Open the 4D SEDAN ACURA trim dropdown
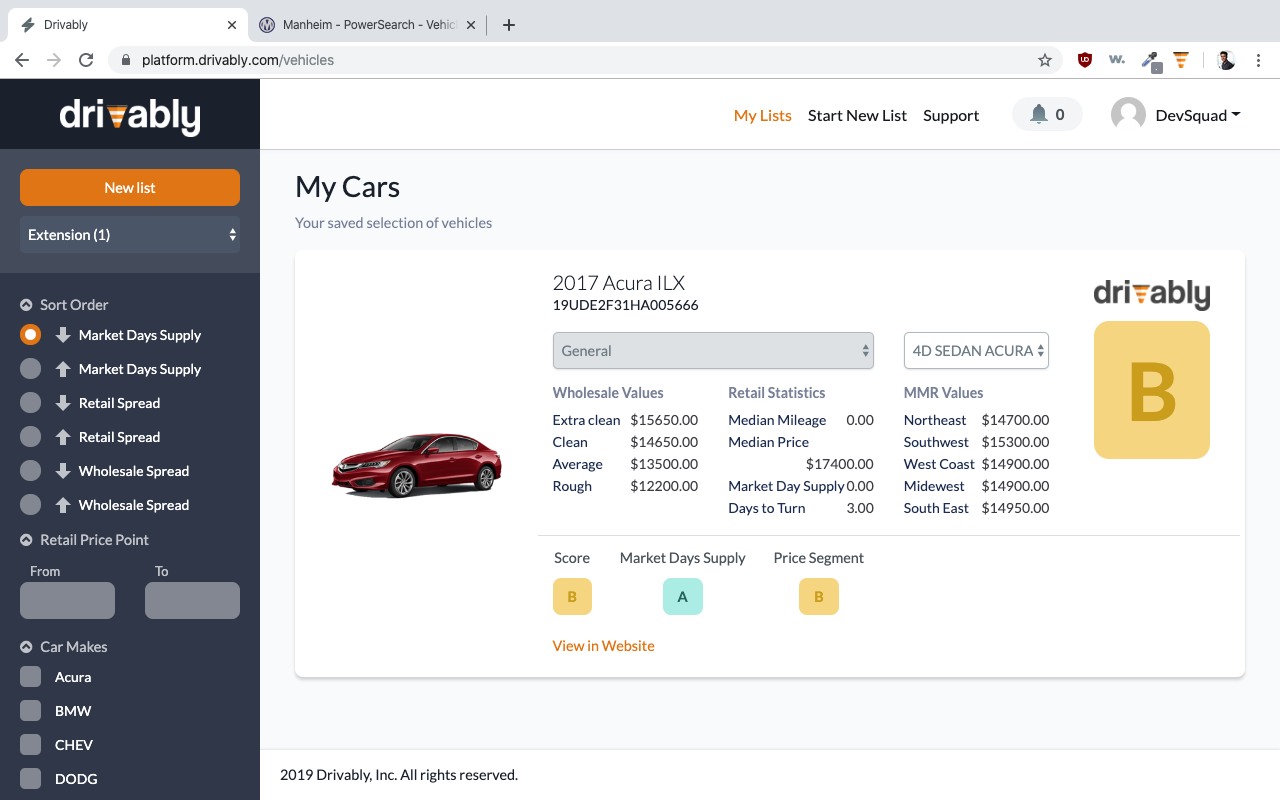Viewport: 1280px width, 800px height. [x=976, y=351]
